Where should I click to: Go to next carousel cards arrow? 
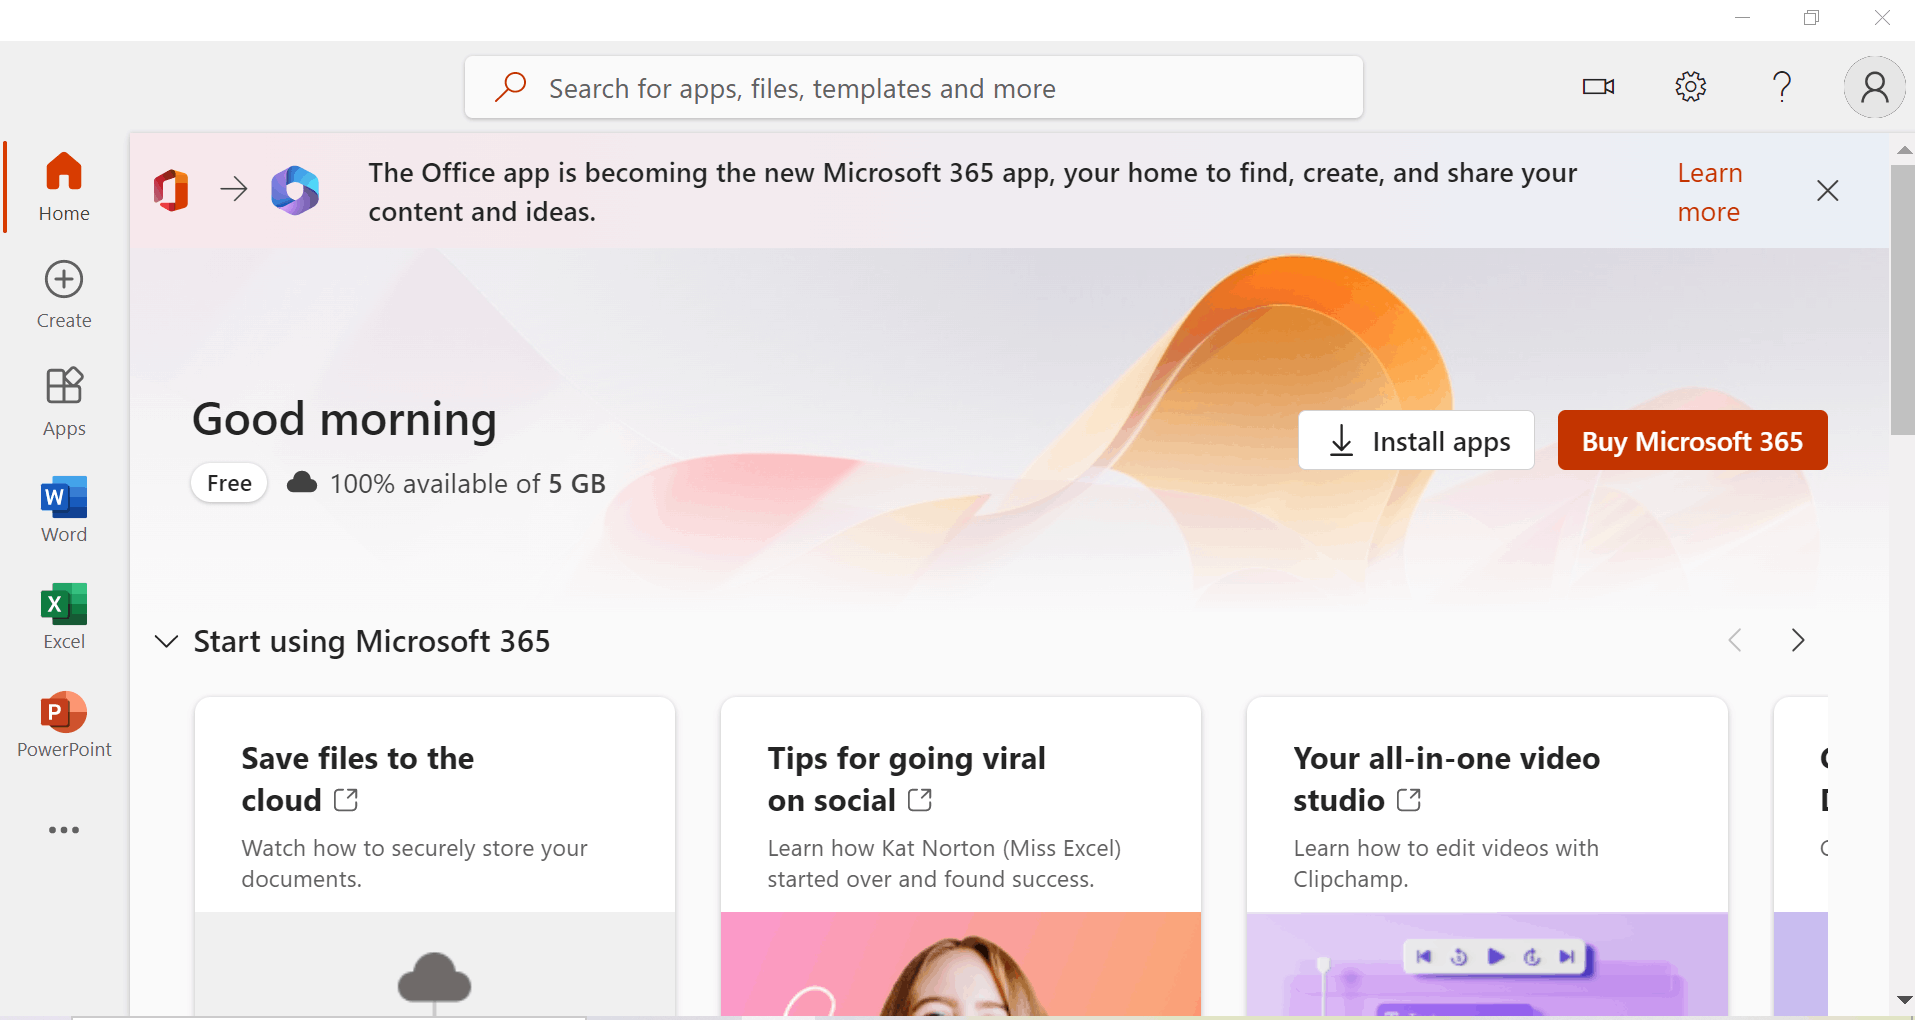pyautogui.click(x=1798, y=640)
